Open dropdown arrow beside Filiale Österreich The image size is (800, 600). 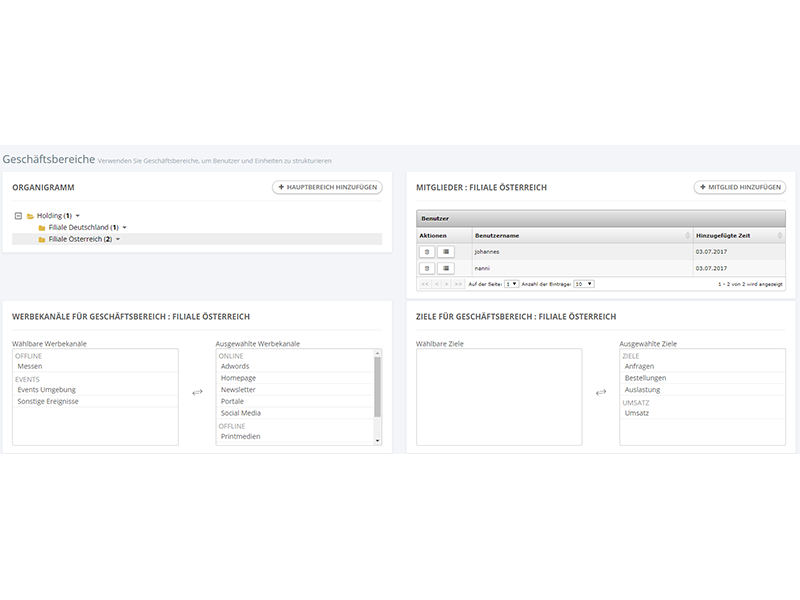pos(118,240)
